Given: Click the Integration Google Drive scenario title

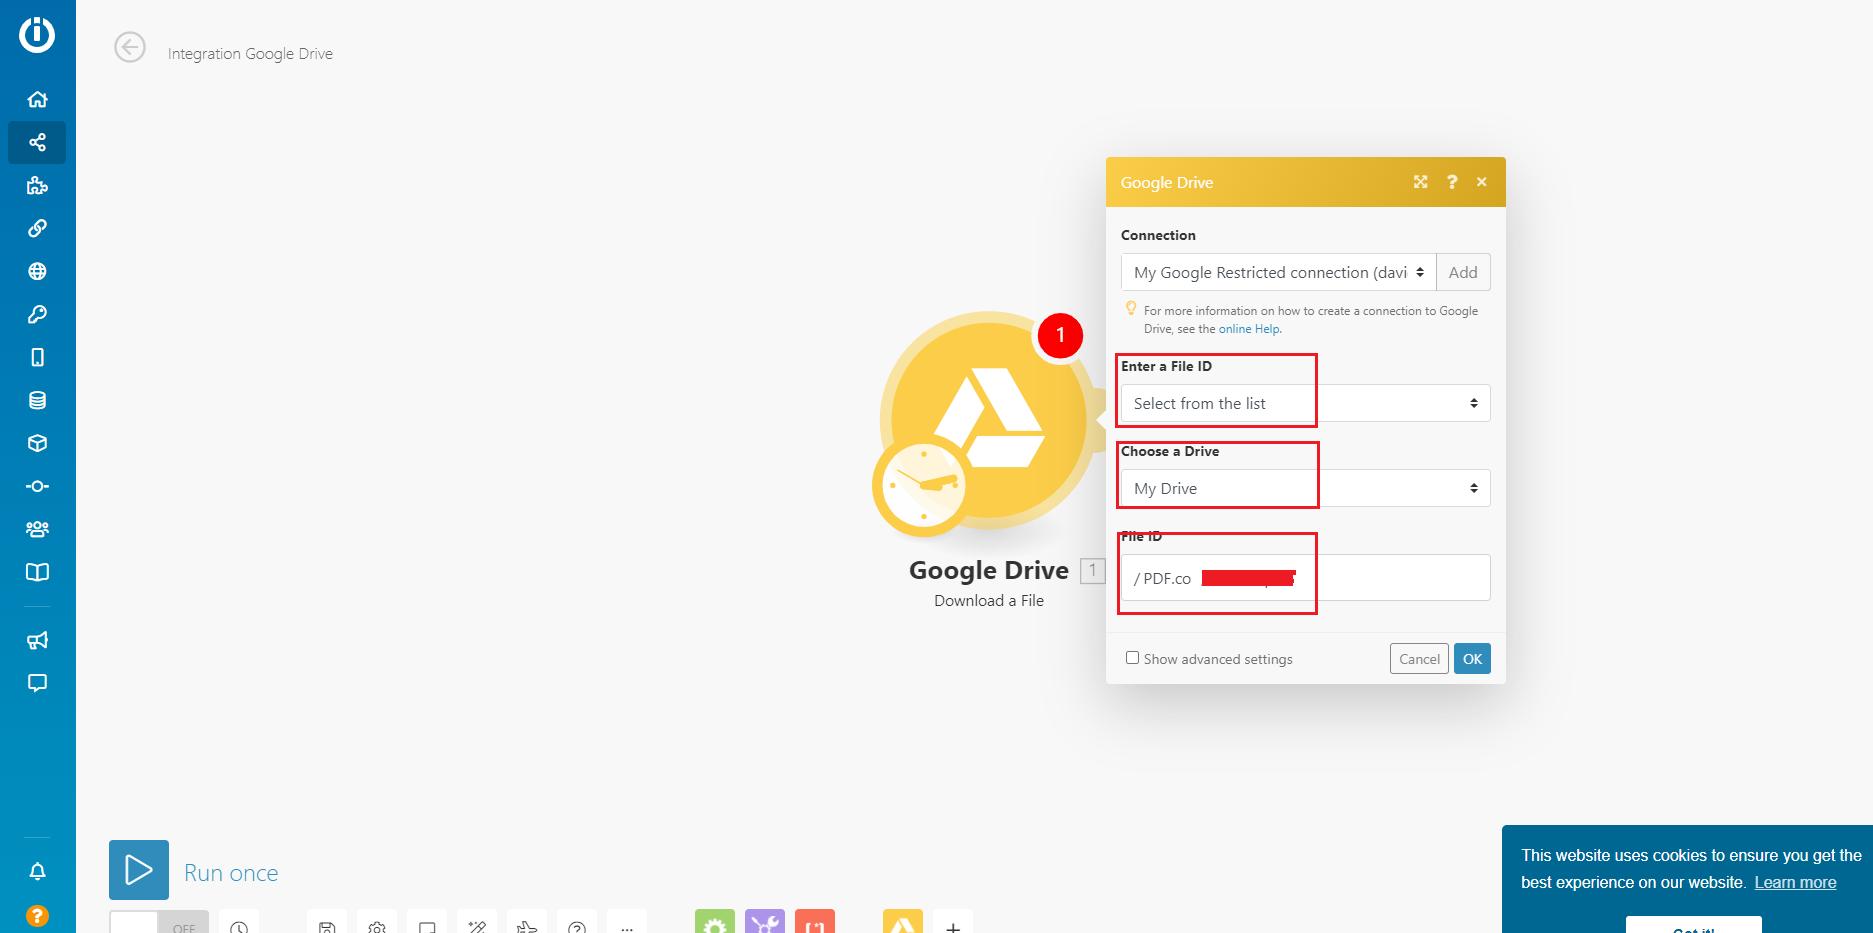Looking at the screenshot, I should 250,54.
